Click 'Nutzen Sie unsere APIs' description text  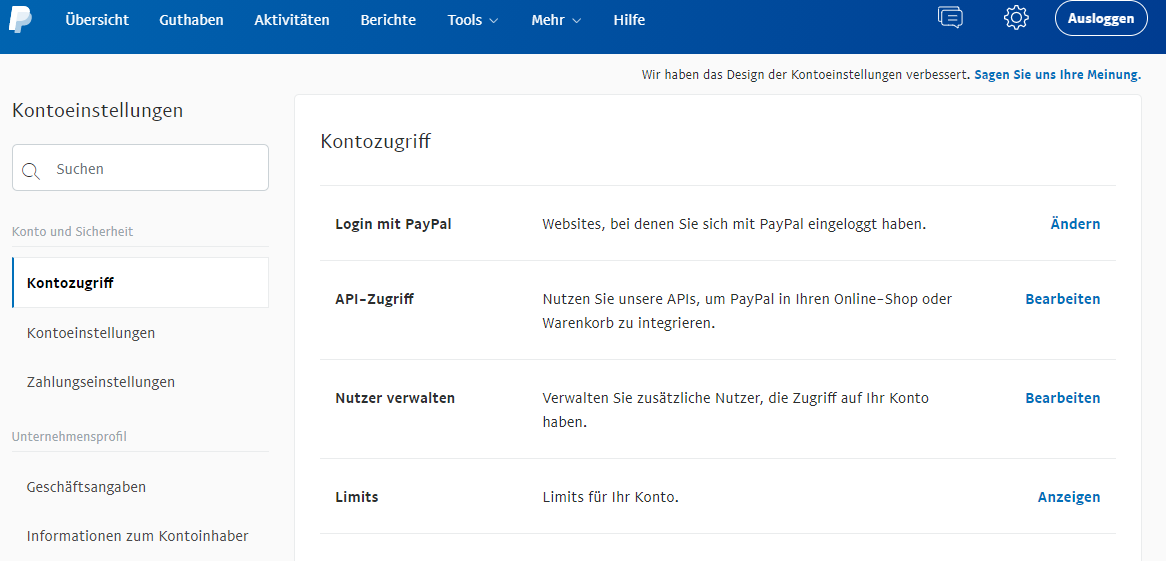(747, 311)
